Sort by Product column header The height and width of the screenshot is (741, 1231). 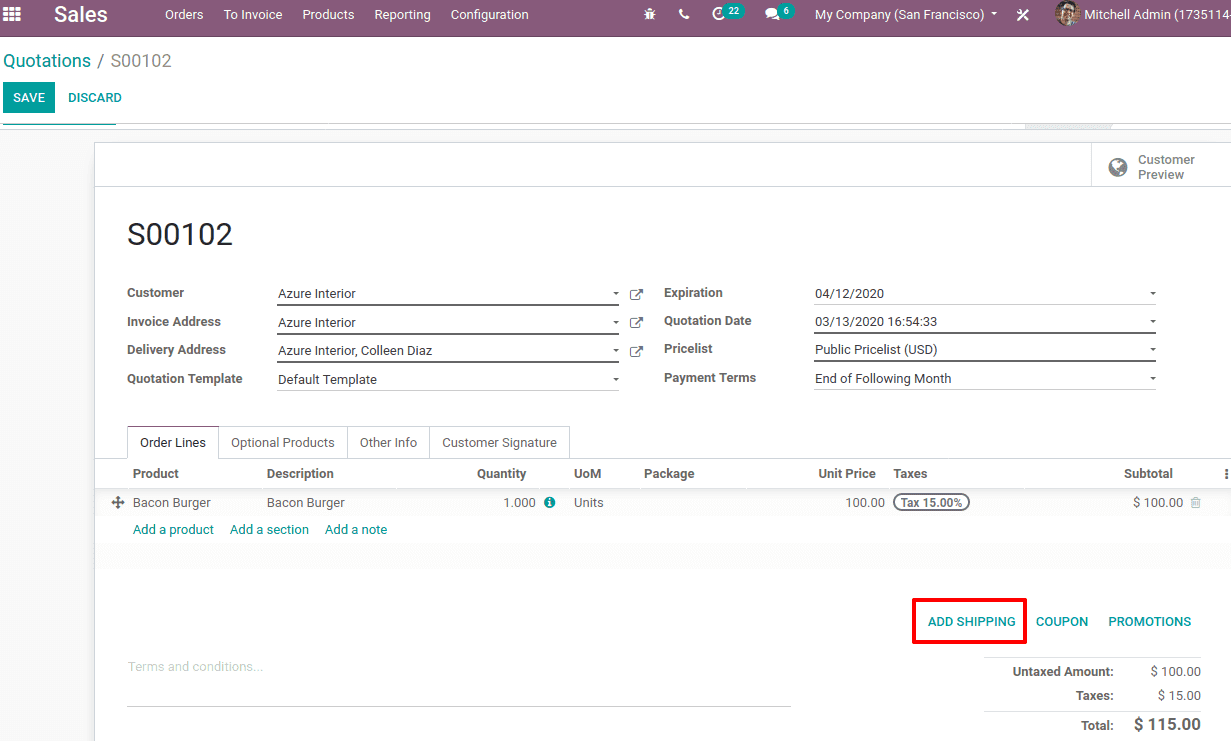point(156,474)
